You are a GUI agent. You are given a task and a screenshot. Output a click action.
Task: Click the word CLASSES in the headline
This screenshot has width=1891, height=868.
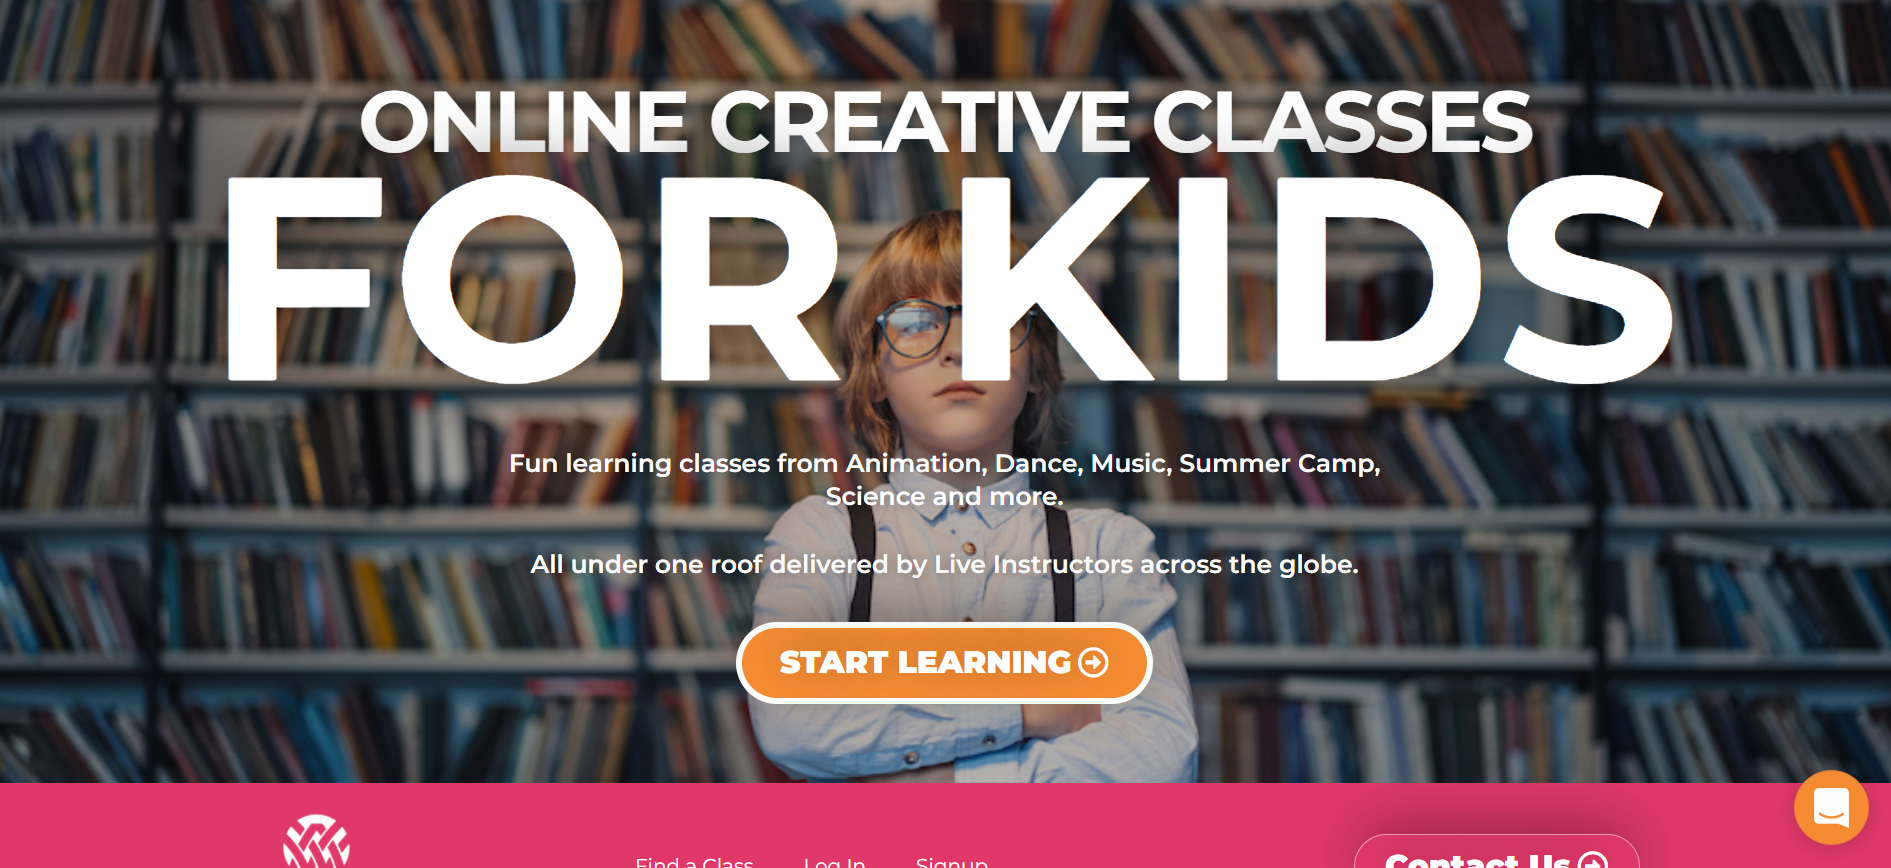(1342, 122)
